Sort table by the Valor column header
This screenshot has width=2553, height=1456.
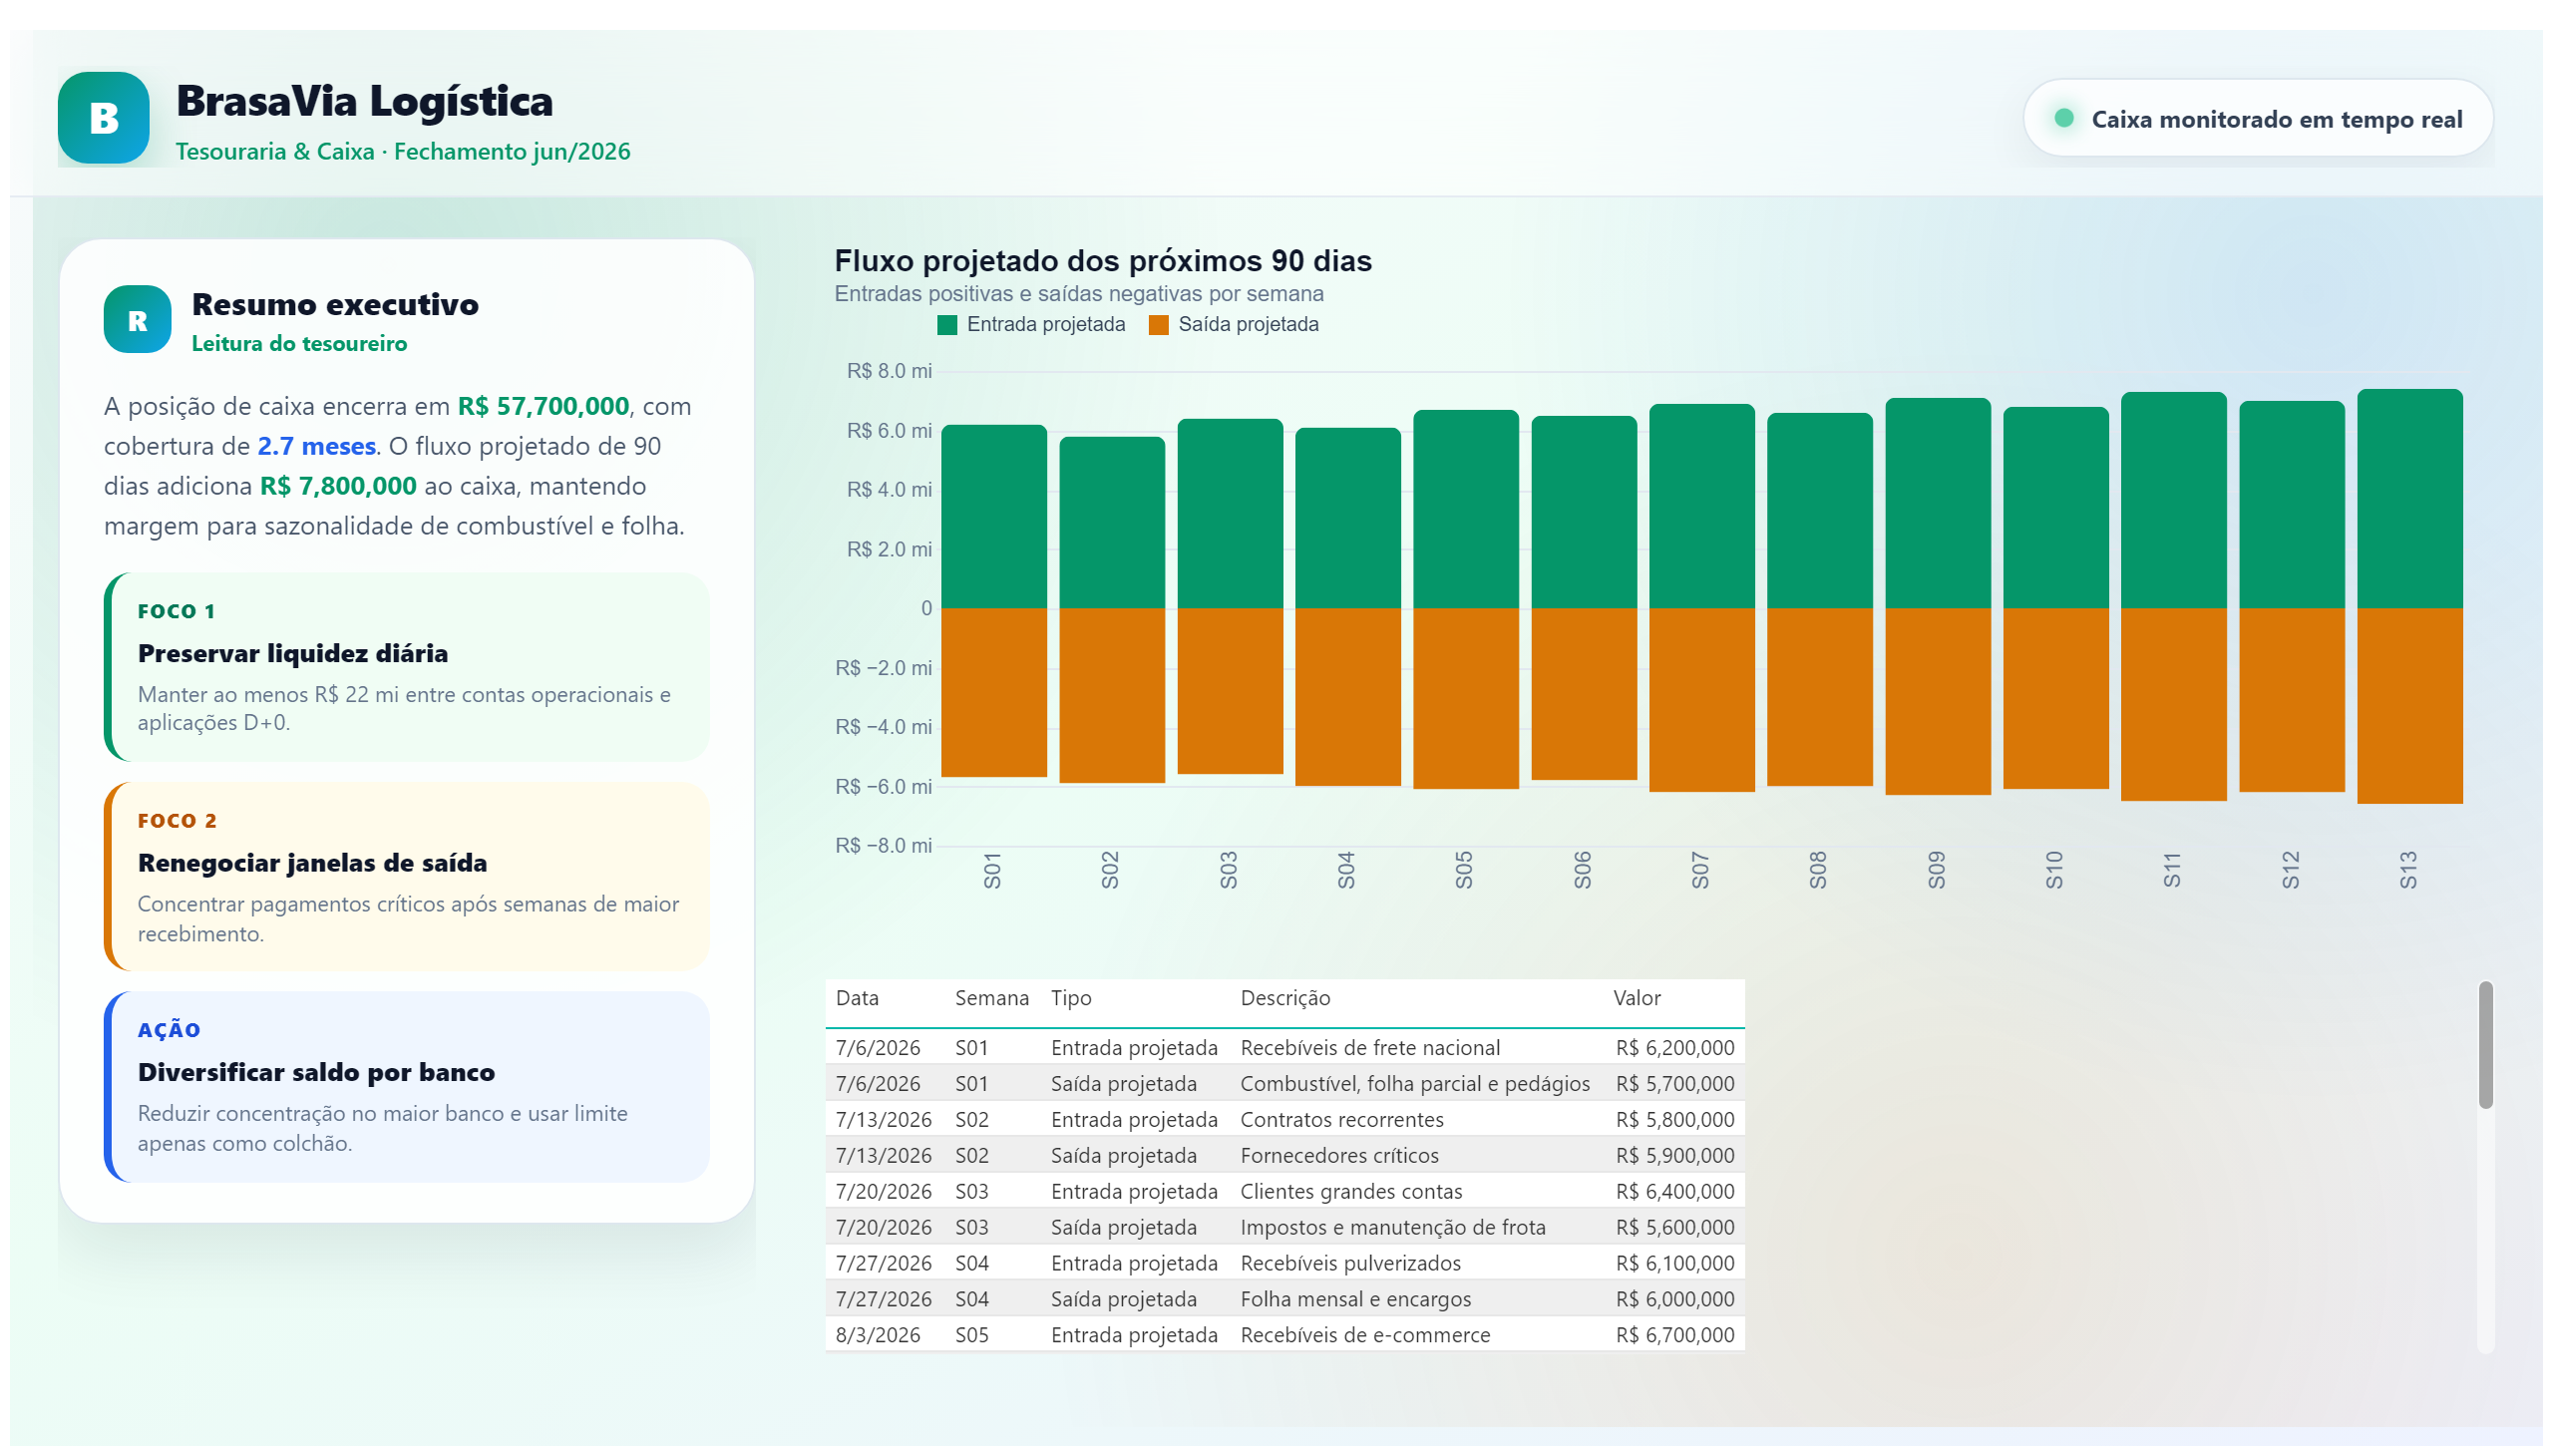[1636, 998]
